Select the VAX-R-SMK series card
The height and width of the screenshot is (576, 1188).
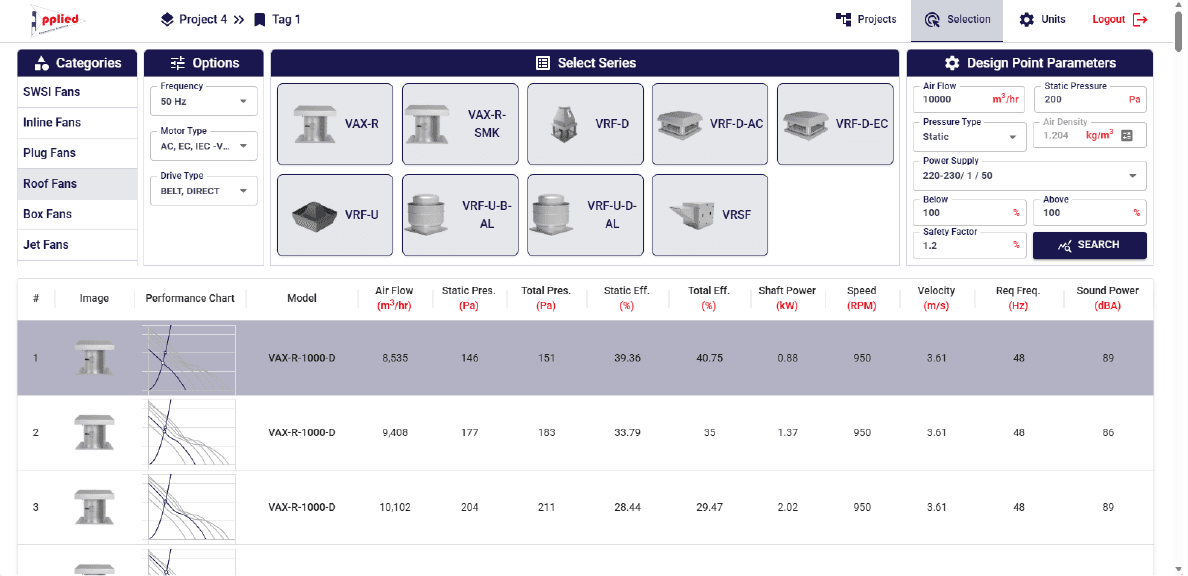(x=461, y=124)
